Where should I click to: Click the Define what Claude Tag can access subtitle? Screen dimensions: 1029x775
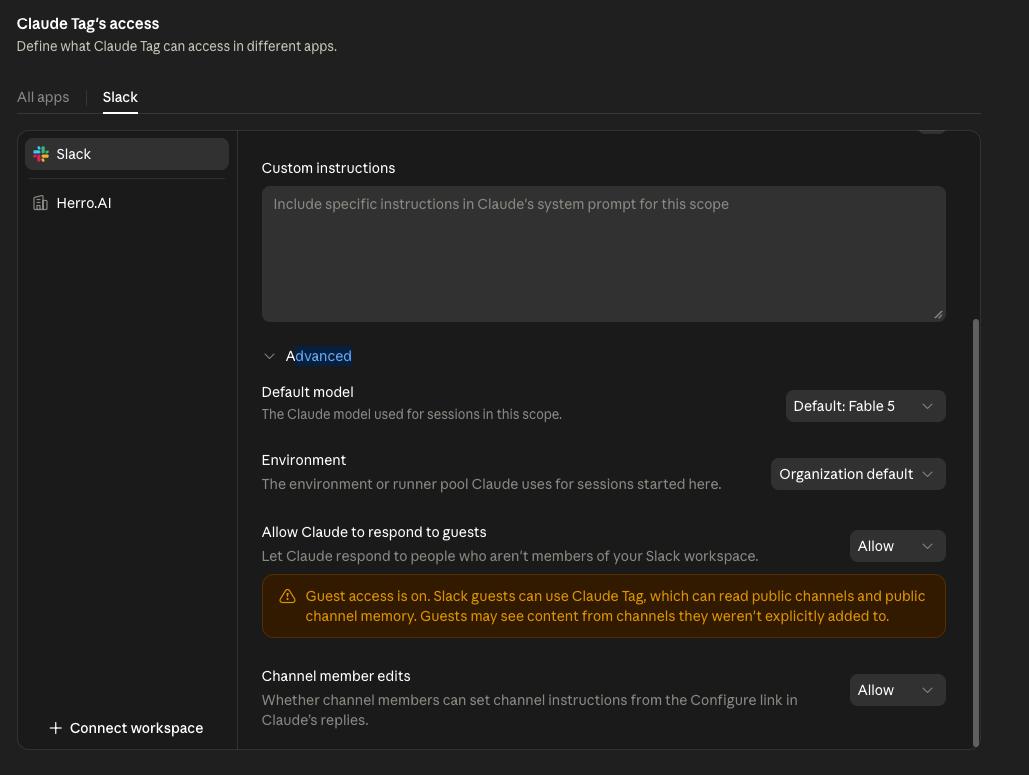177,47
